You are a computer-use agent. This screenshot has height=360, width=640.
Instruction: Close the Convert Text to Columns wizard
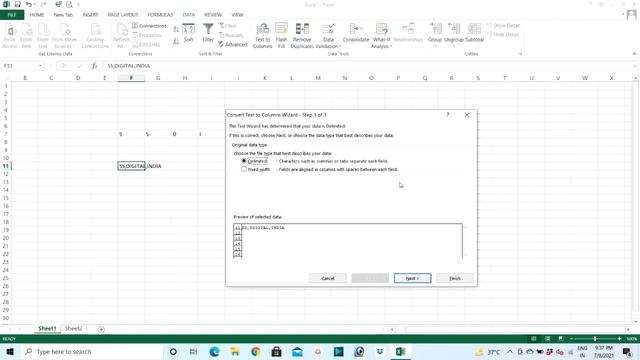point(467,115)
